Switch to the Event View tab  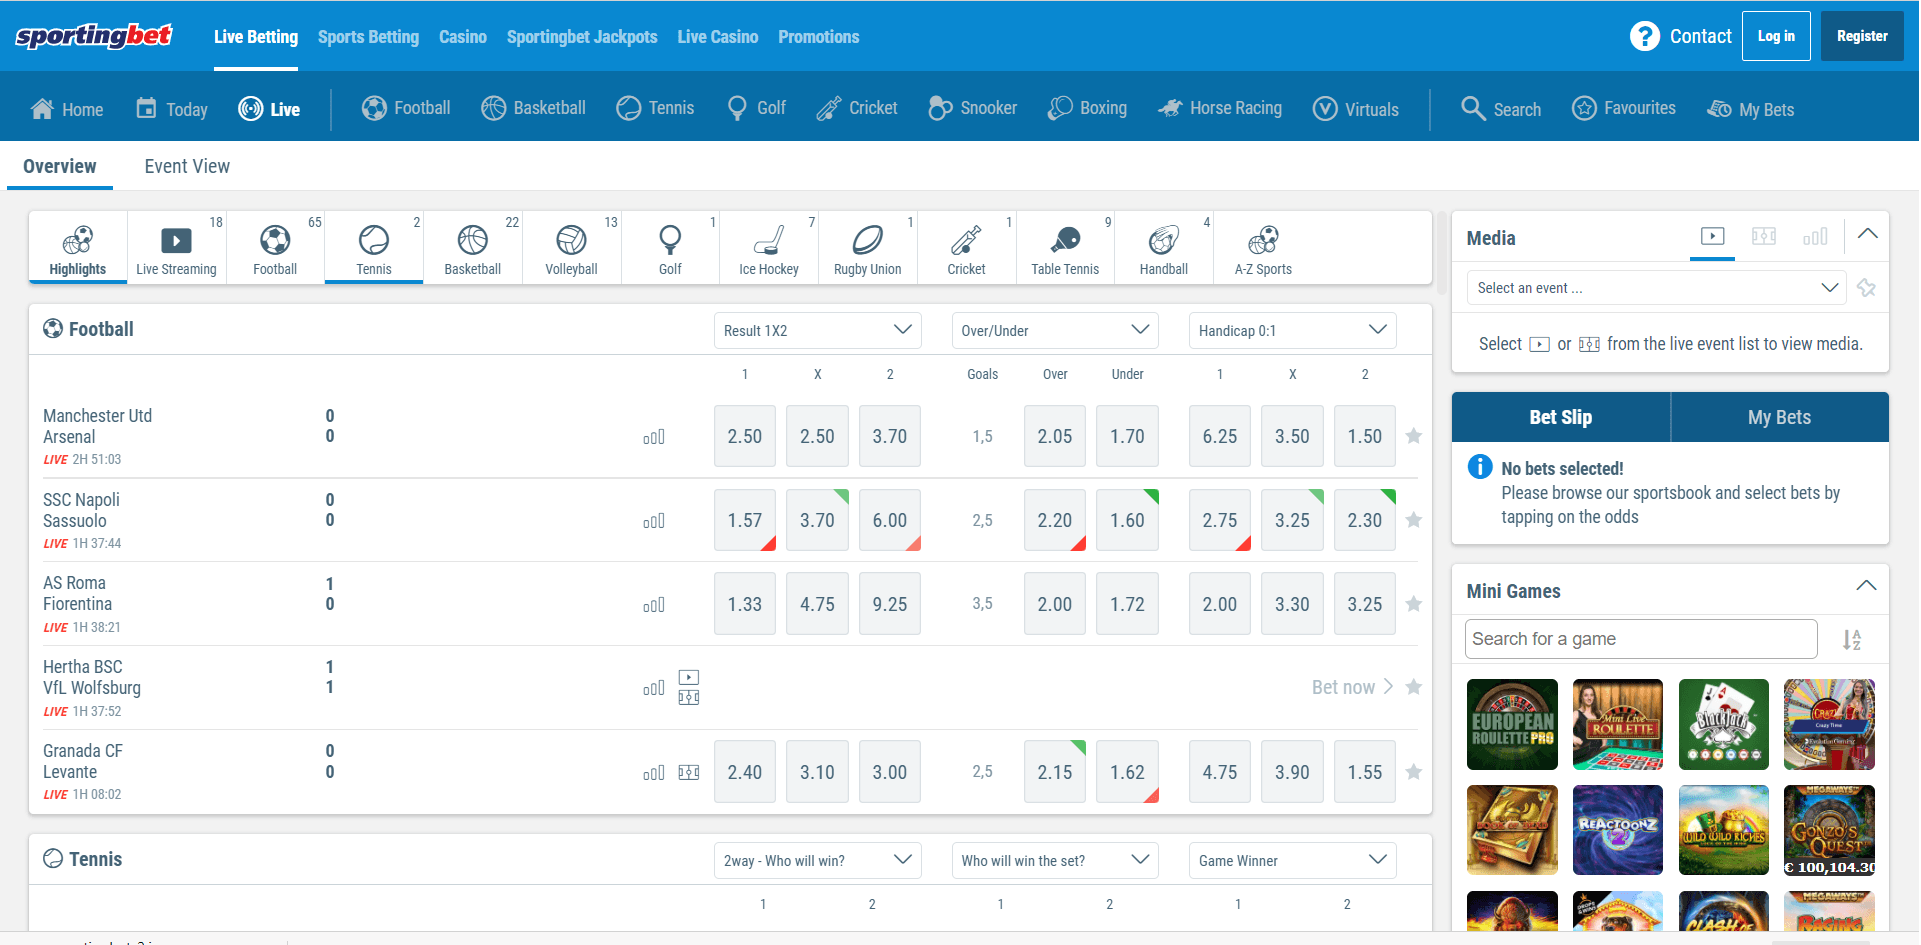(187, 166)
